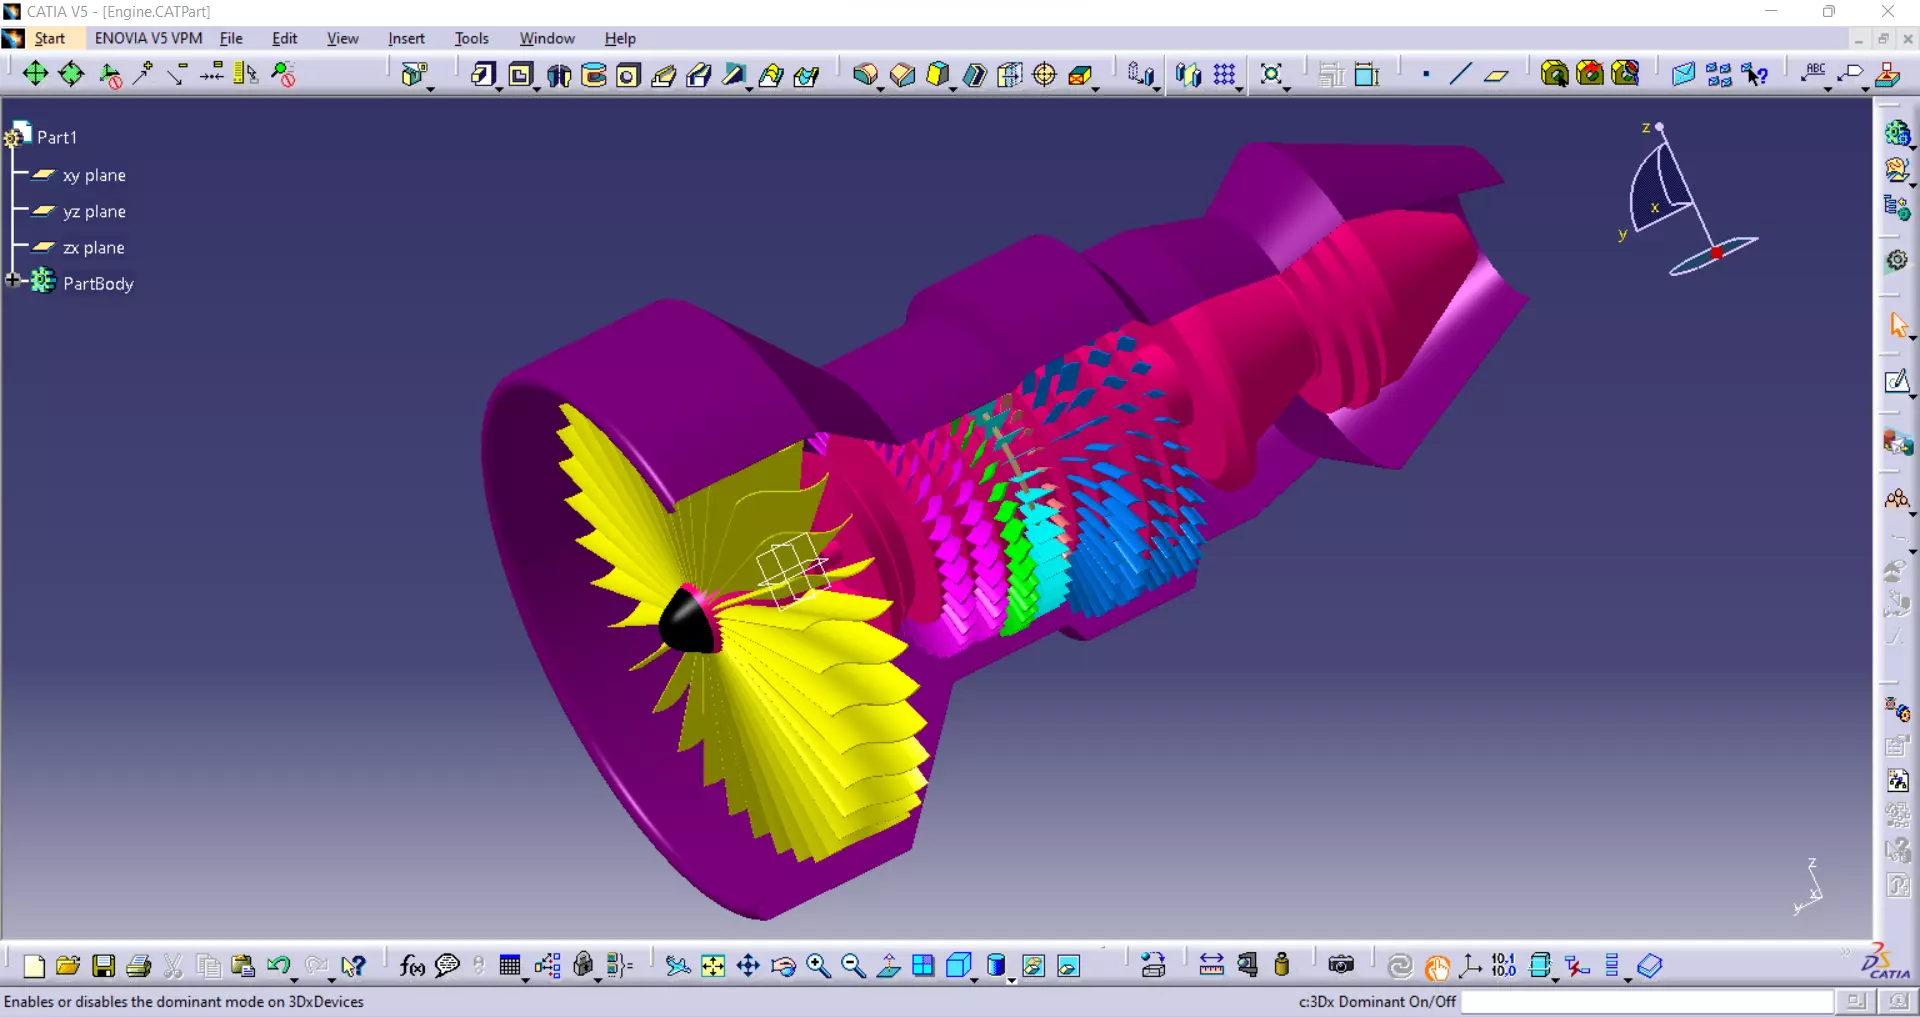Click the What's This help icon

point(353,965)
